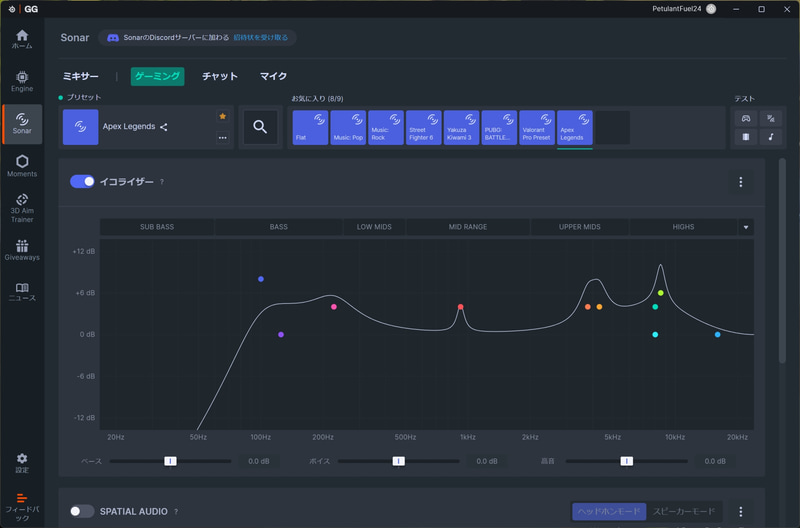Click the GG logo icon

click(12, 9)
